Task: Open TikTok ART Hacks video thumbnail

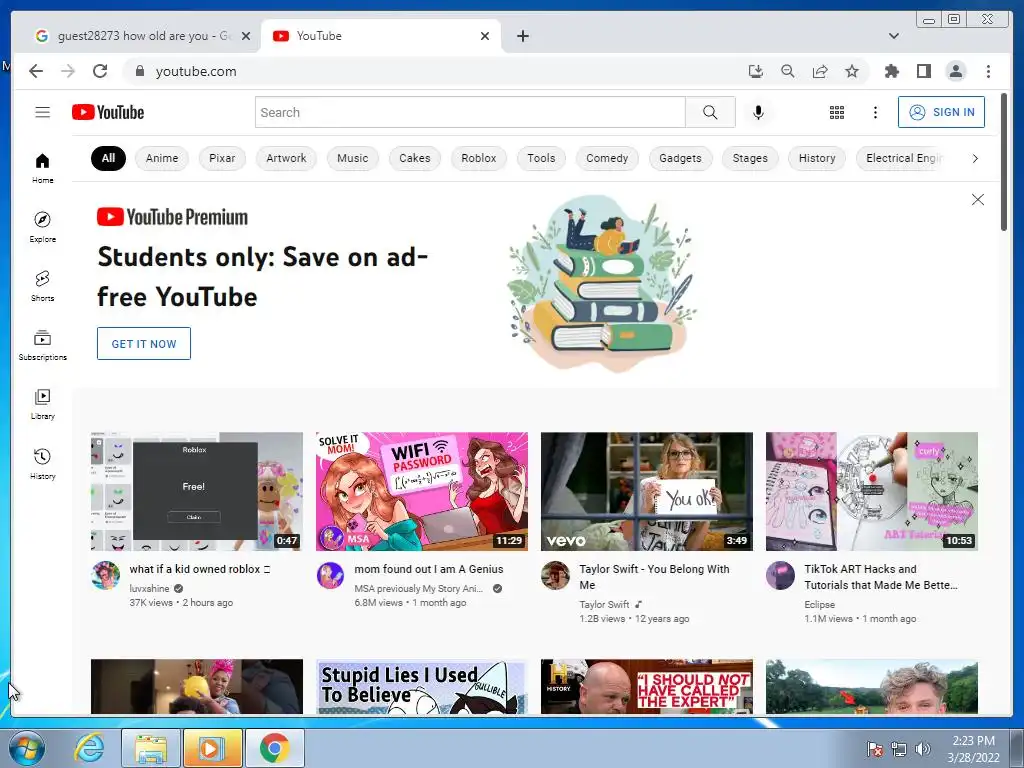Action: 872,491
